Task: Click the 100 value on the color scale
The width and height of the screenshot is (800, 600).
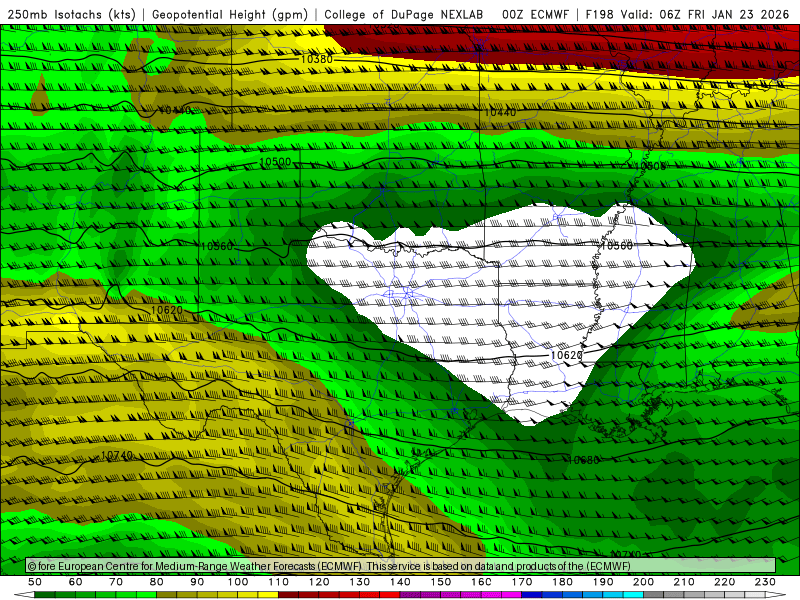Action: click(x=238, y=582)
